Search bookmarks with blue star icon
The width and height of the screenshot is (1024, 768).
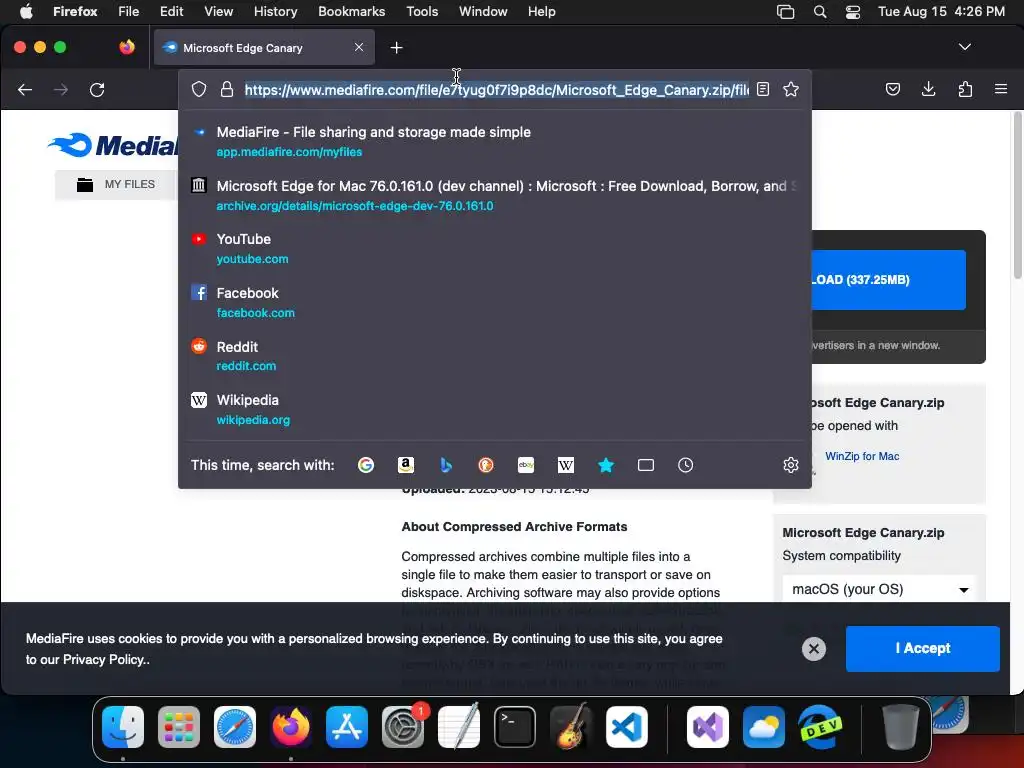606,465
